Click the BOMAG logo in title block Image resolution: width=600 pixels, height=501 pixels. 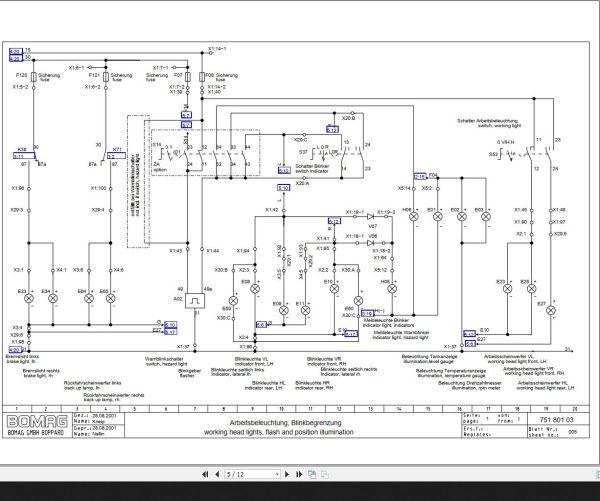click(x=37, y=421)
